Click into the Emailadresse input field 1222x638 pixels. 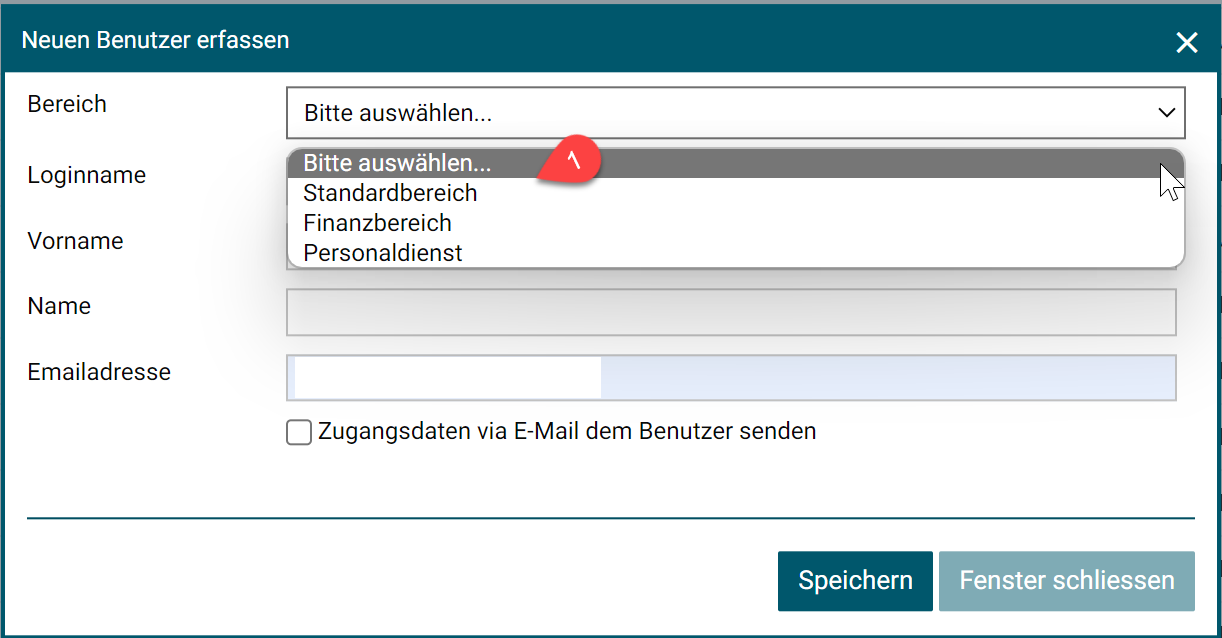click(730, 378)
